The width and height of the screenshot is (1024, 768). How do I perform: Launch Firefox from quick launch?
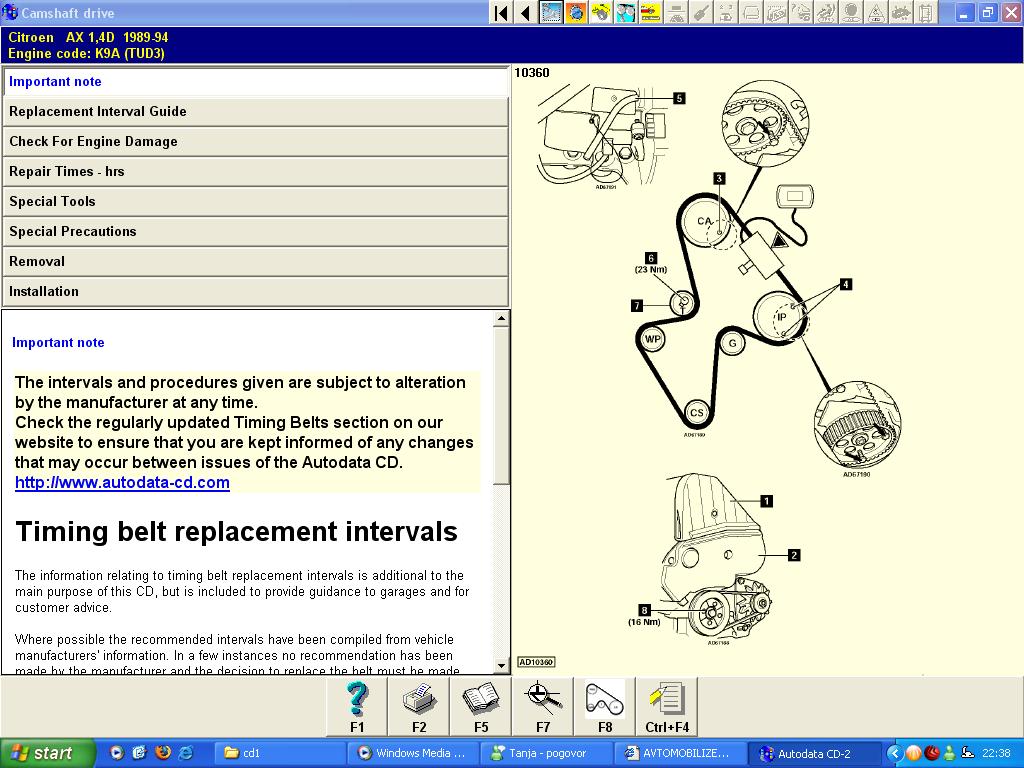pyautogui.click(x=163, y=752)
